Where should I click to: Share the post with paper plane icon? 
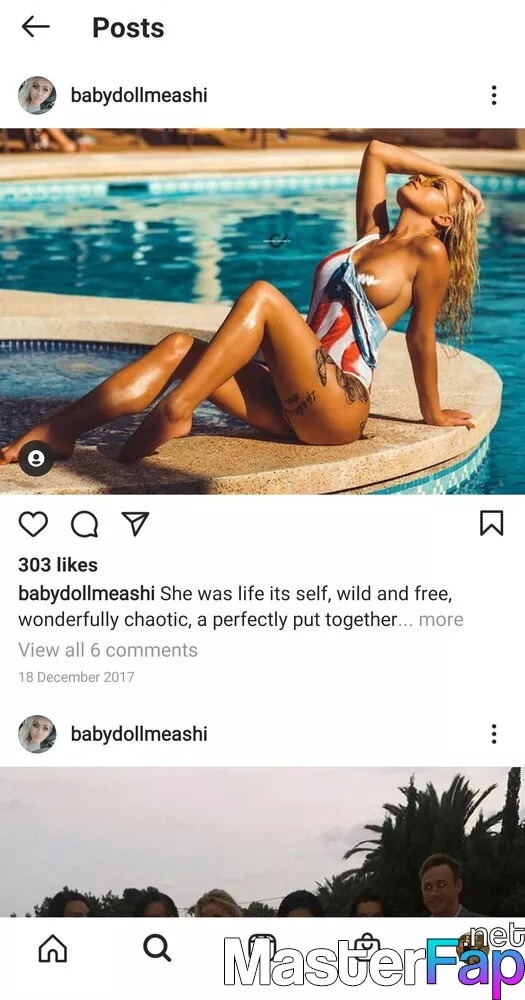point(135,524)
